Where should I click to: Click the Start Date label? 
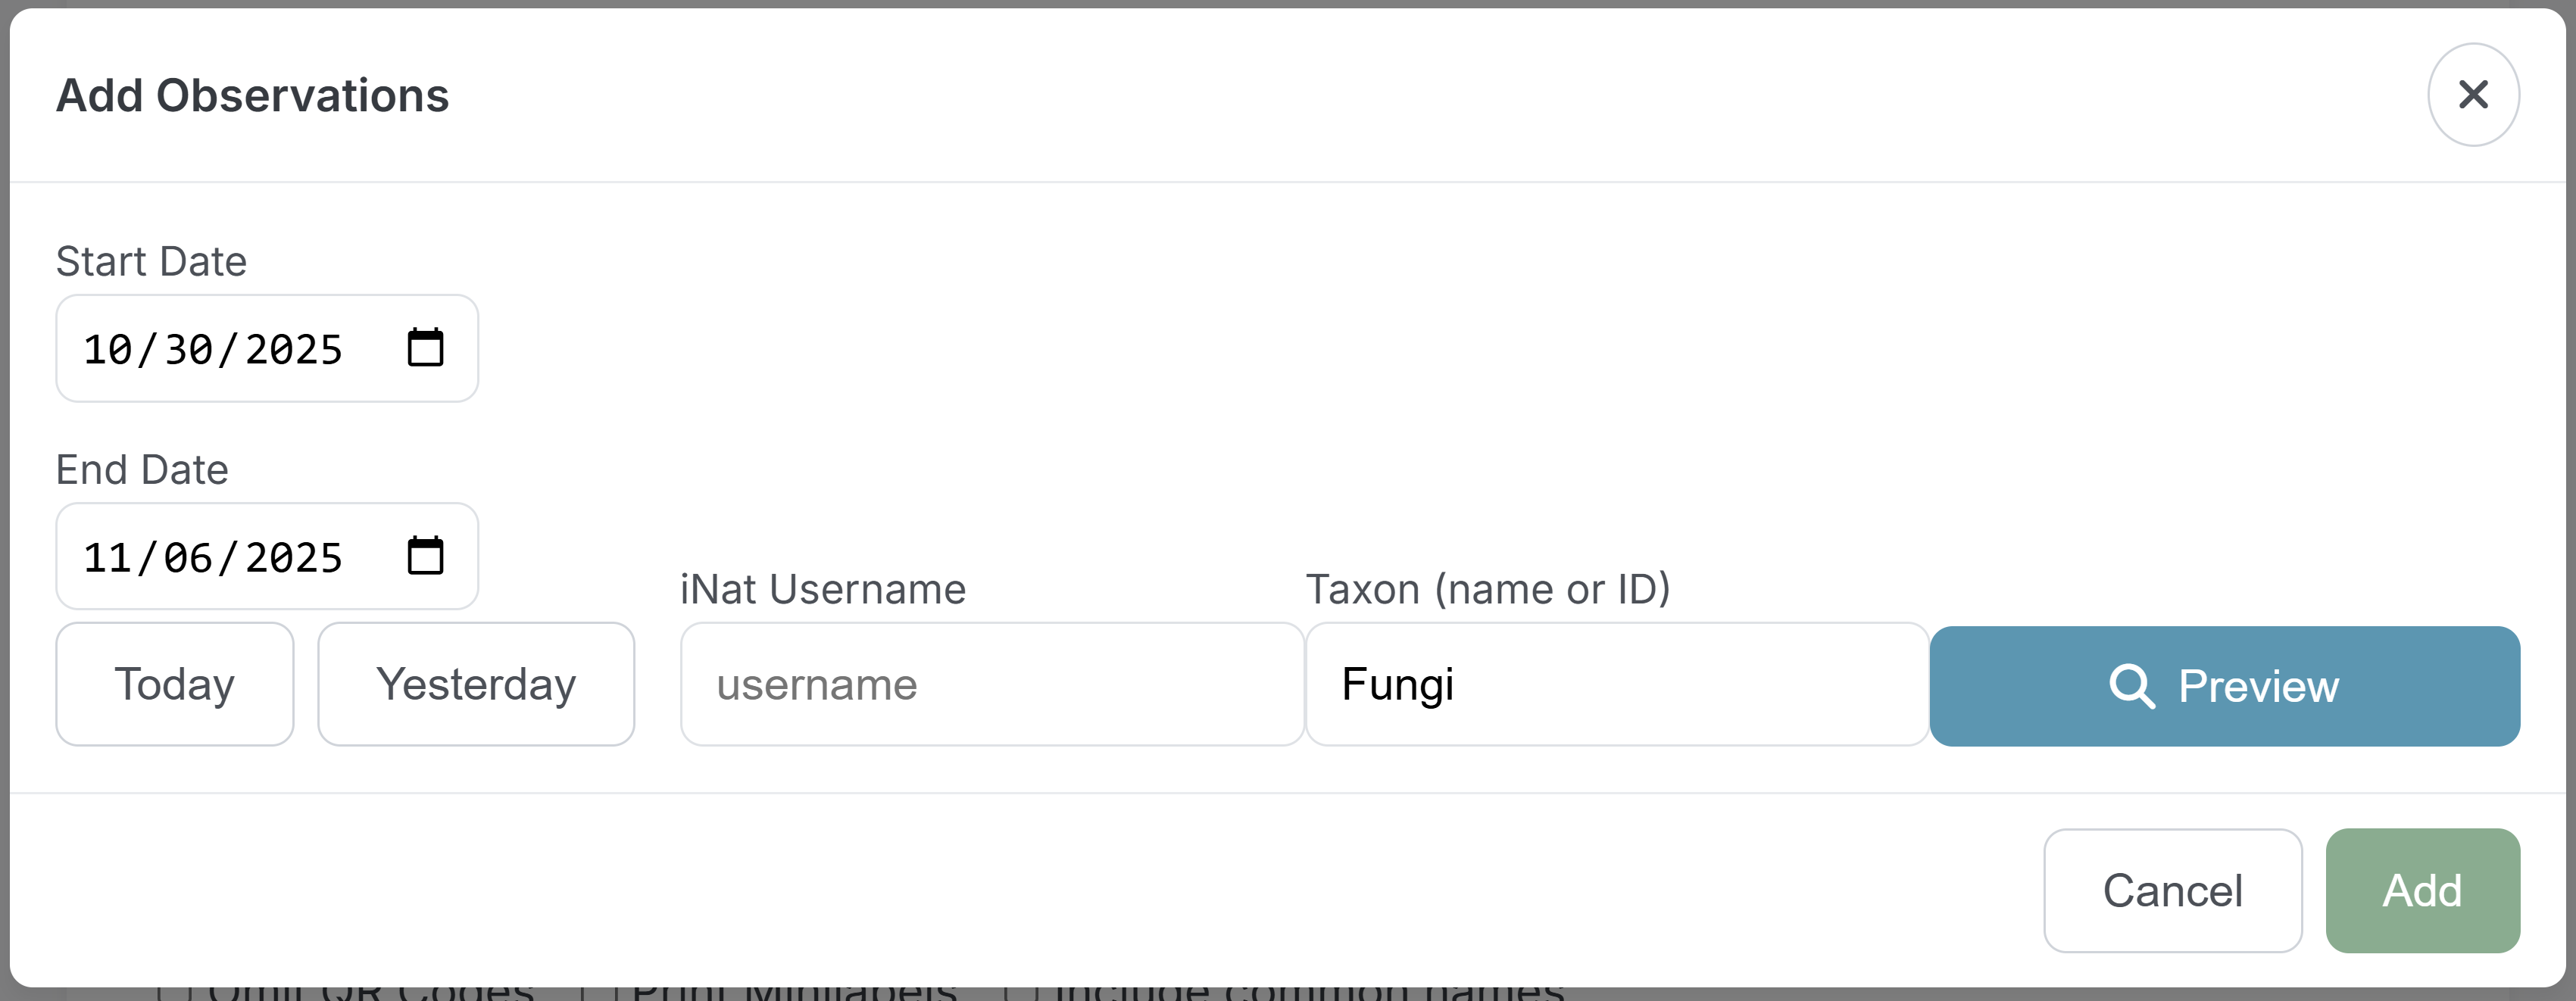click(151, 262)
